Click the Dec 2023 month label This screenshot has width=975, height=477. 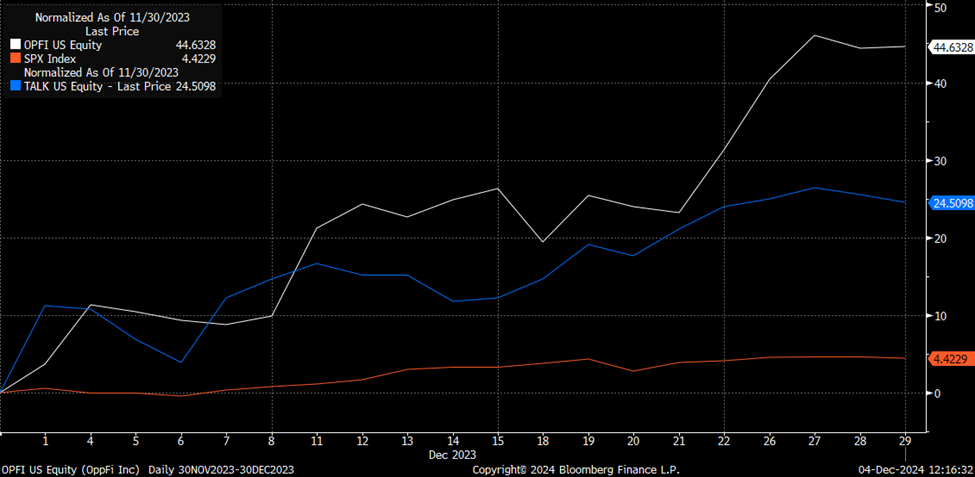tap(452, 455)
